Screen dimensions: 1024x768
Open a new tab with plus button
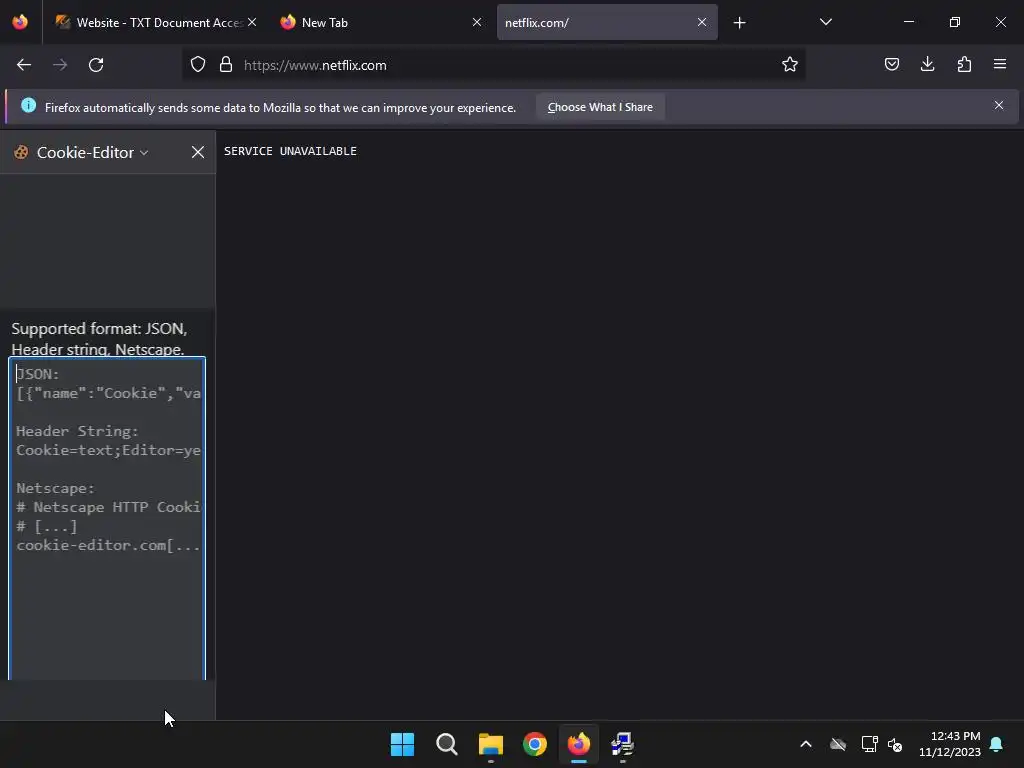(x=739, y=23)
